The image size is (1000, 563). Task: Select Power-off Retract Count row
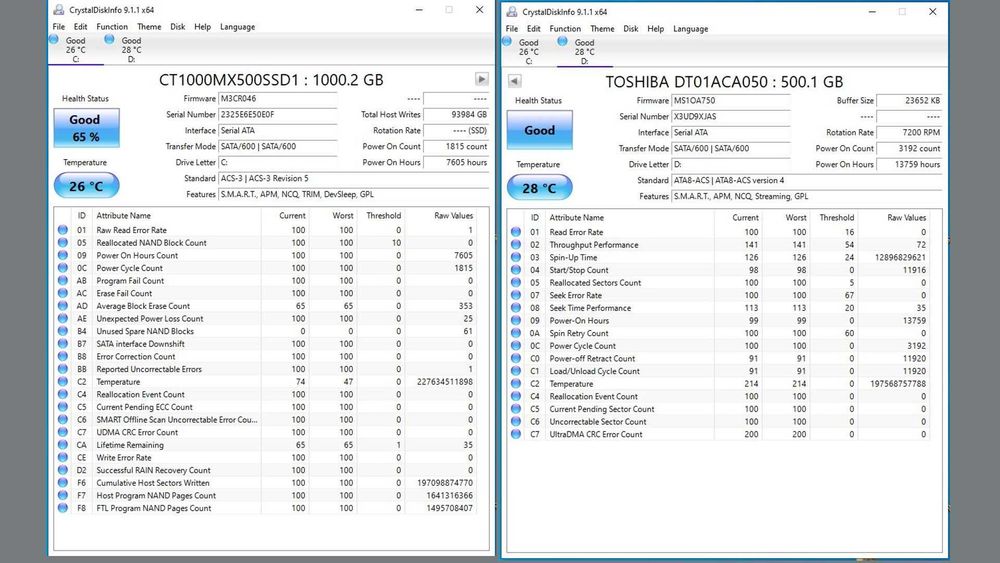[719, 358]
